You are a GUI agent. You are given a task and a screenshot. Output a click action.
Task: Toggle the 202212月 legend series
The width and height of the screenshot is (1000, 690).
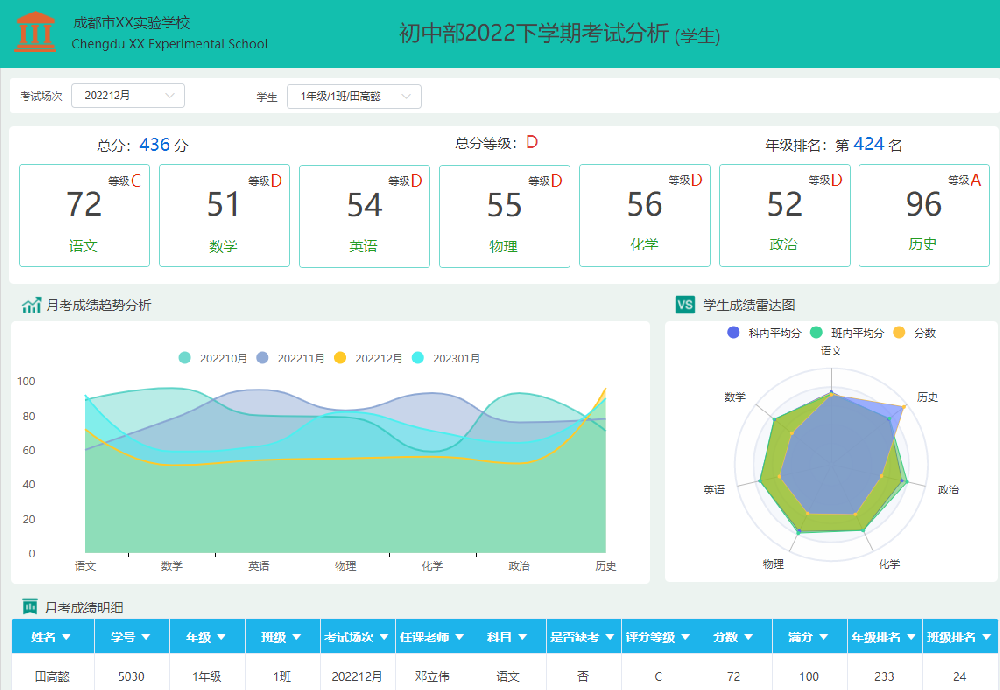[x=368, y=358]
